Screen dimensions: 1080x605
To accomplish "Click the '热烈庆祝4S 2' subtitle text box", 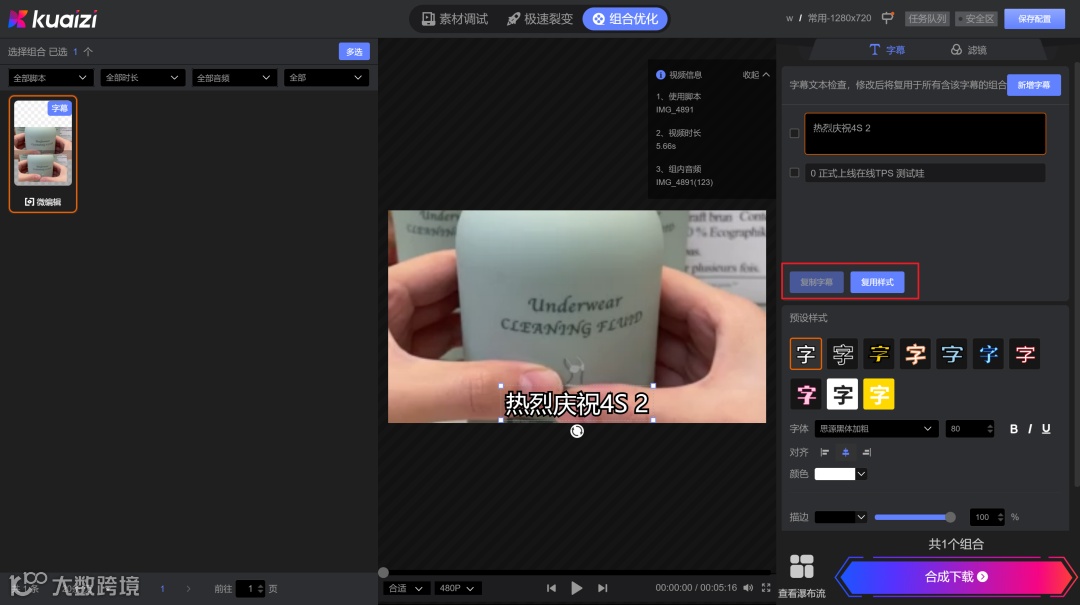I will pos(925,134).
